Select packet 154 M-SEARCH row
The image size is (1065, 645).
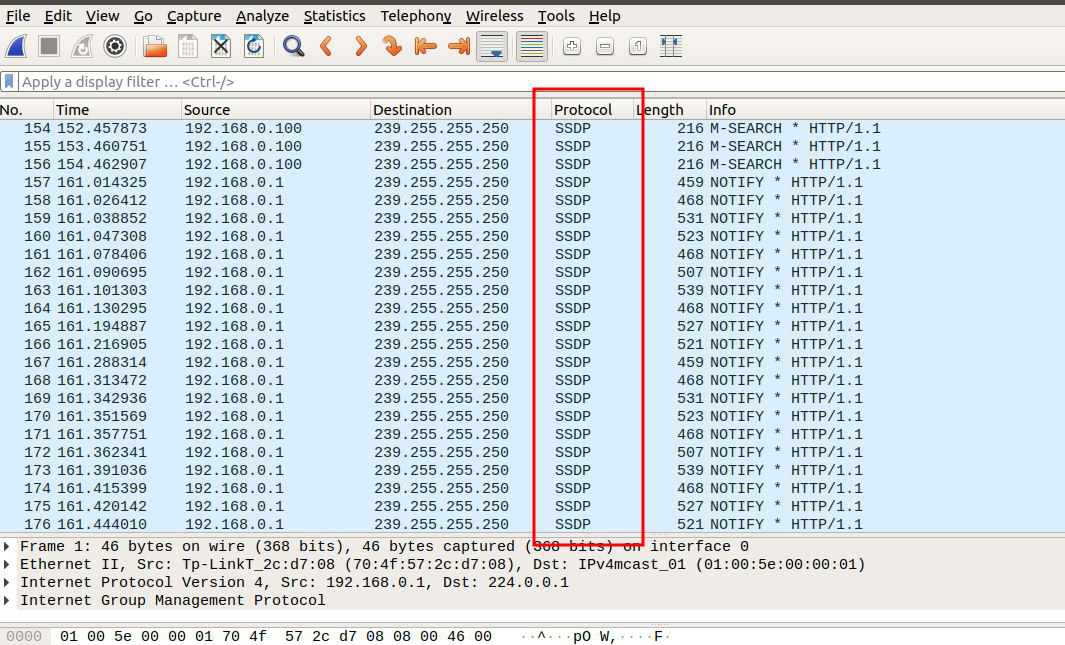(532, 128)
